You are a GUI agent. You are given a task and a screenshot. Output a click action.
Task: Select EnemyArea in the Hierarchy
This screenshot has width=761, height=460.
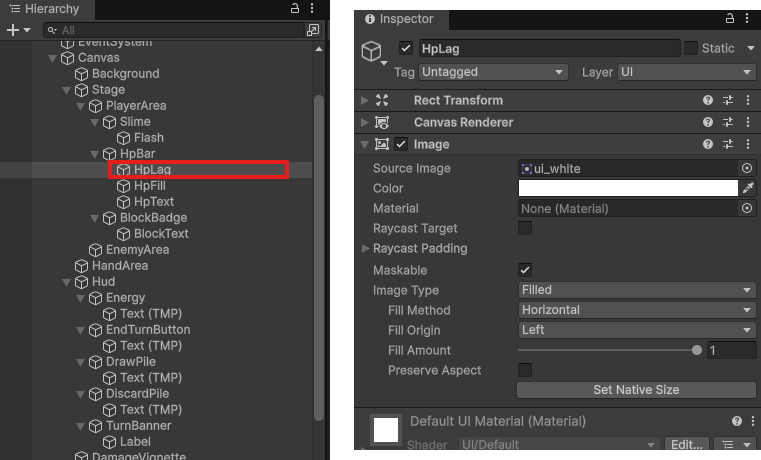[x=137, y=250]
